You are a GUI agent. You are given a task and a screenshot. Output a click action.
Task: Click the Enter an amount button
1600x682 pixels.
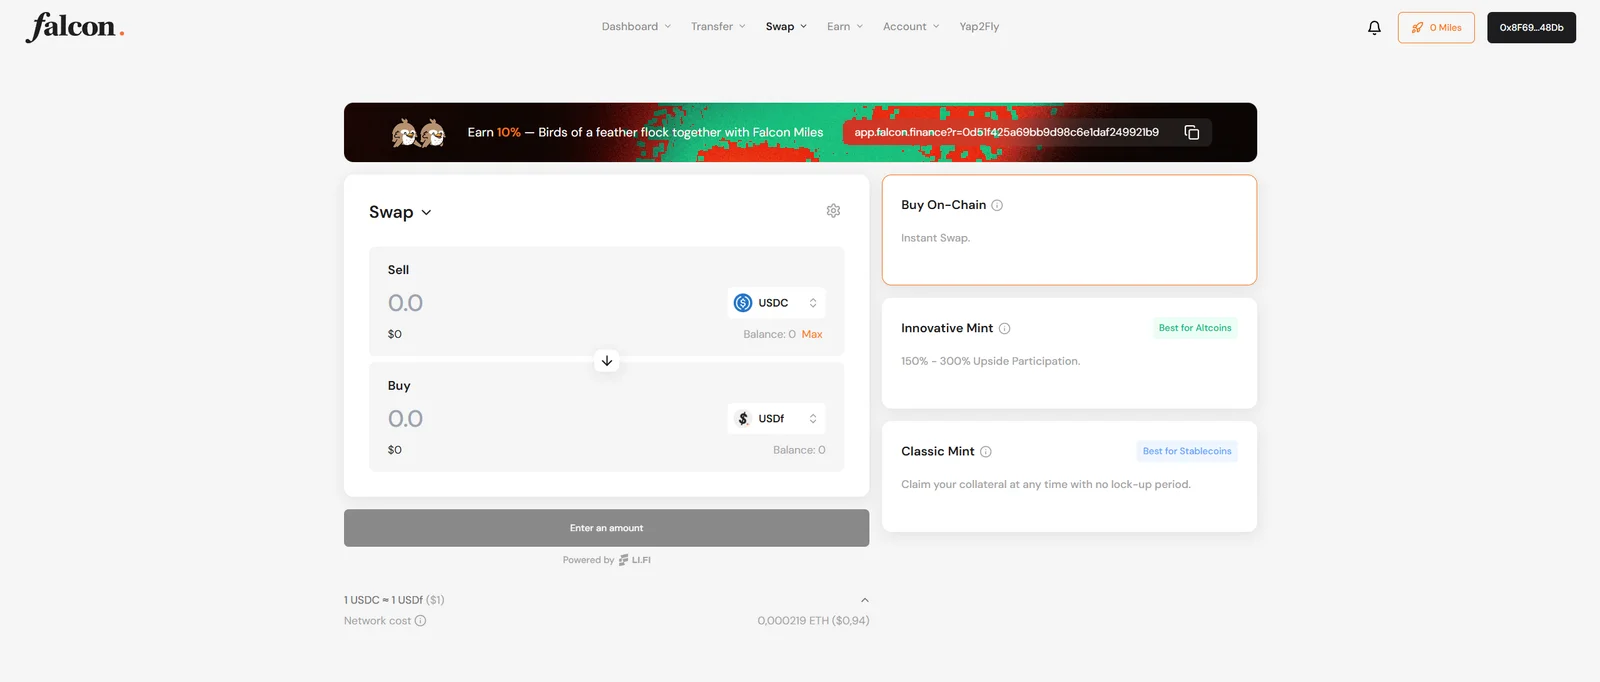click(606, 528)
